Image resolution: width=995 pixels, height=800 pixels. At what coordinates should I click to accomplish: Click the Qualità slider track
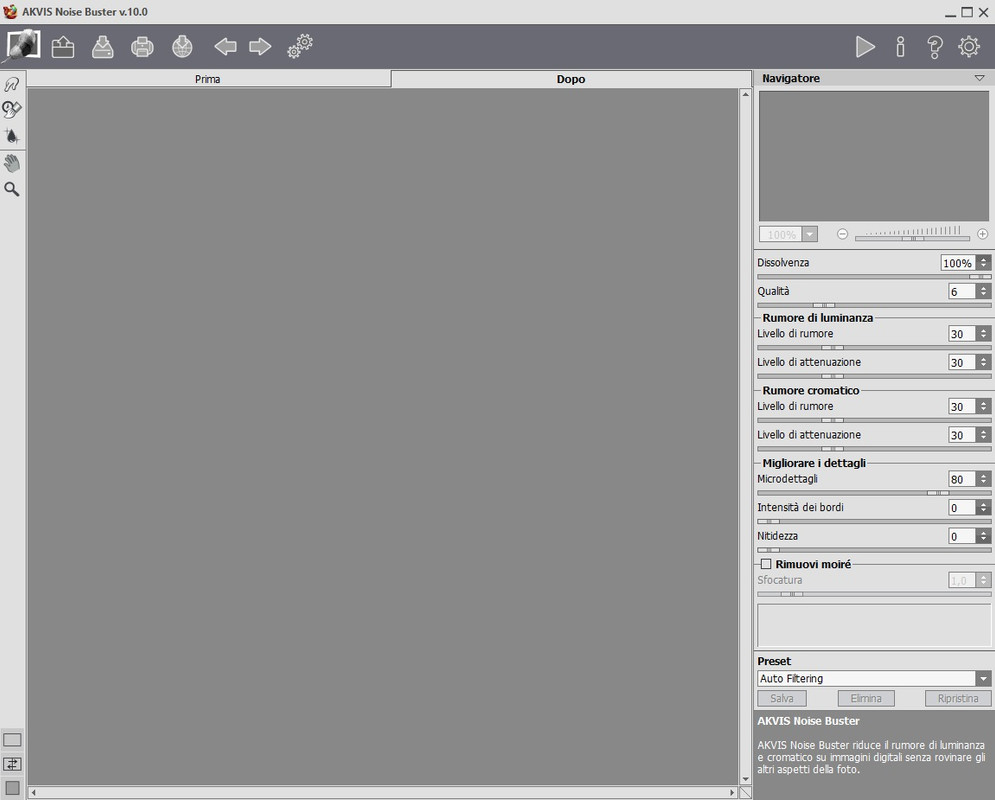coord(874,305)
